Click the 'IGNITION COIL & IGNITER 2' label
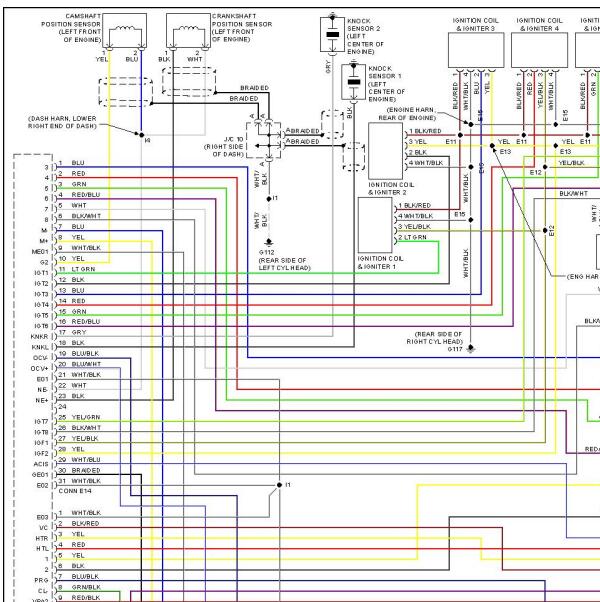This screenshot has width=600, height=602. (x=391, y=189)
